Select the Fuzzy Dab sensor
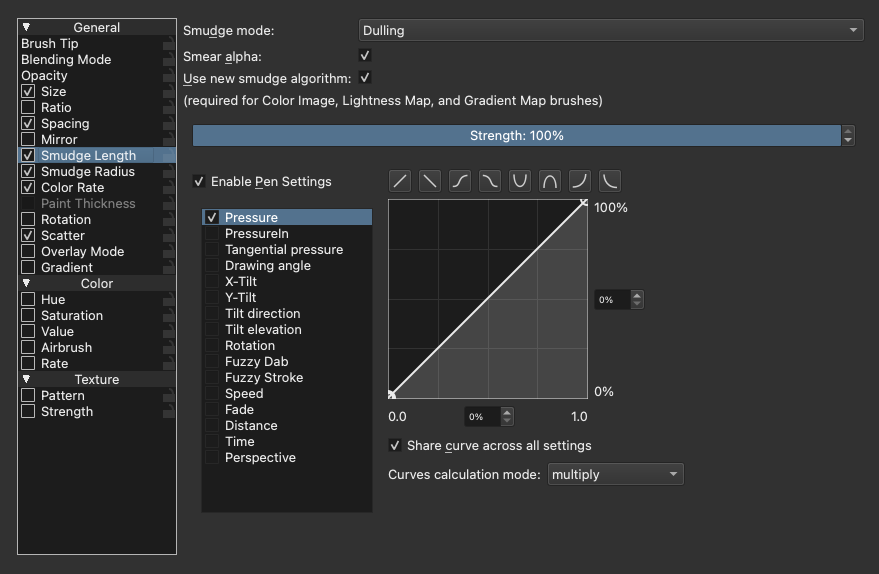The width and height of the screenshot is (879, 574). point(256,362)
